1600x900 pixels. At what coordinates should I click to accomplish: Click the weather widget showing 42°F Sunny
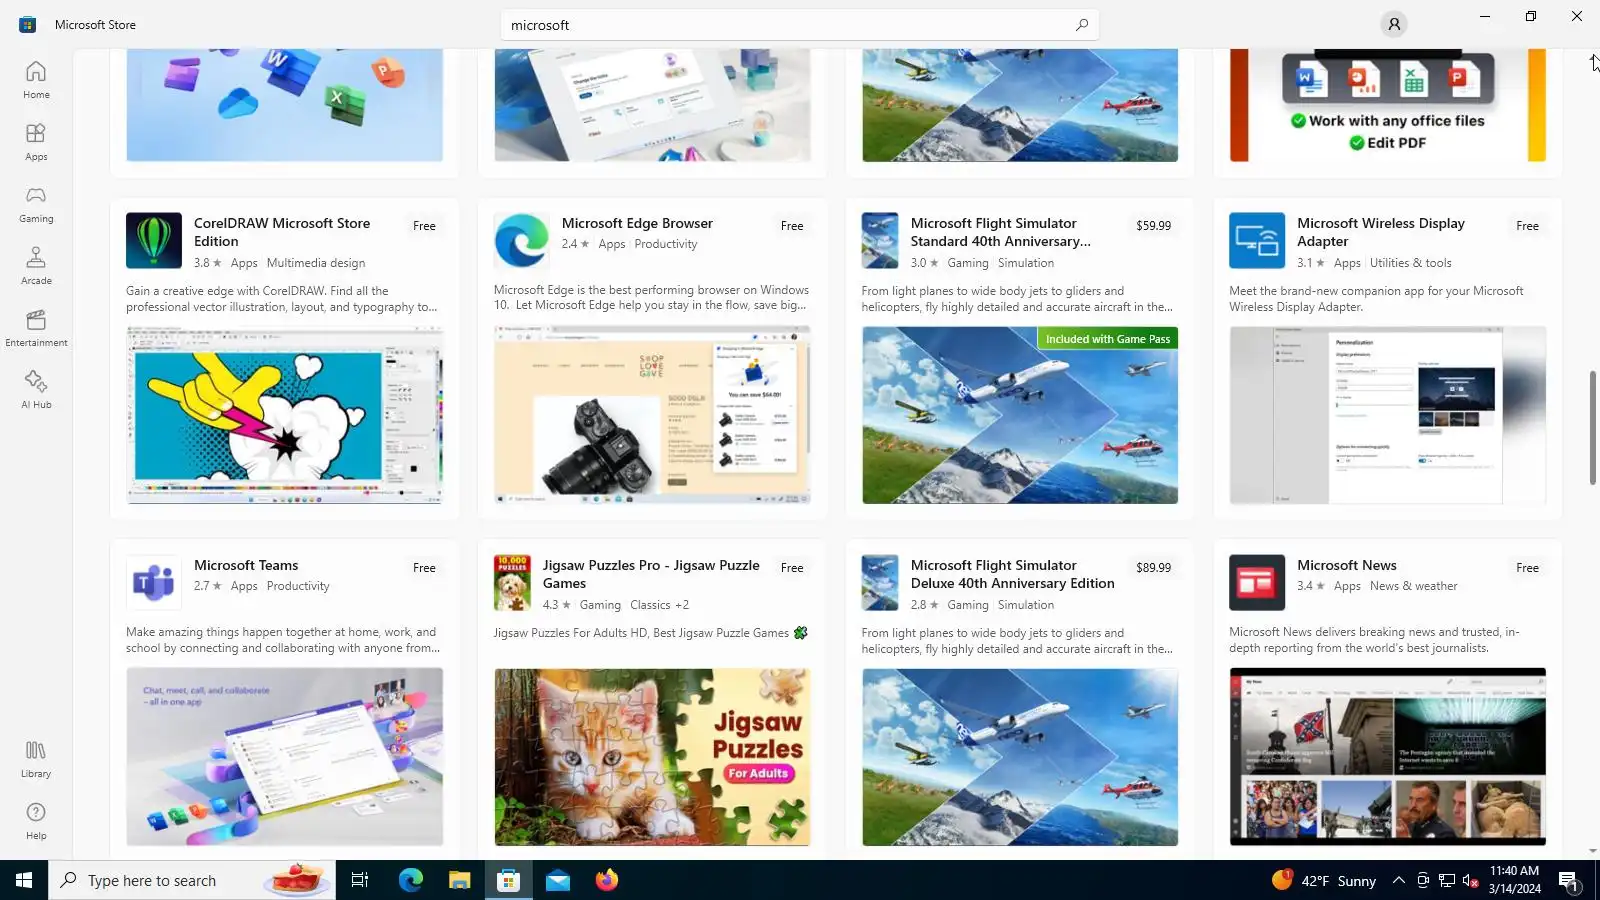click(x=1324, y=881)
